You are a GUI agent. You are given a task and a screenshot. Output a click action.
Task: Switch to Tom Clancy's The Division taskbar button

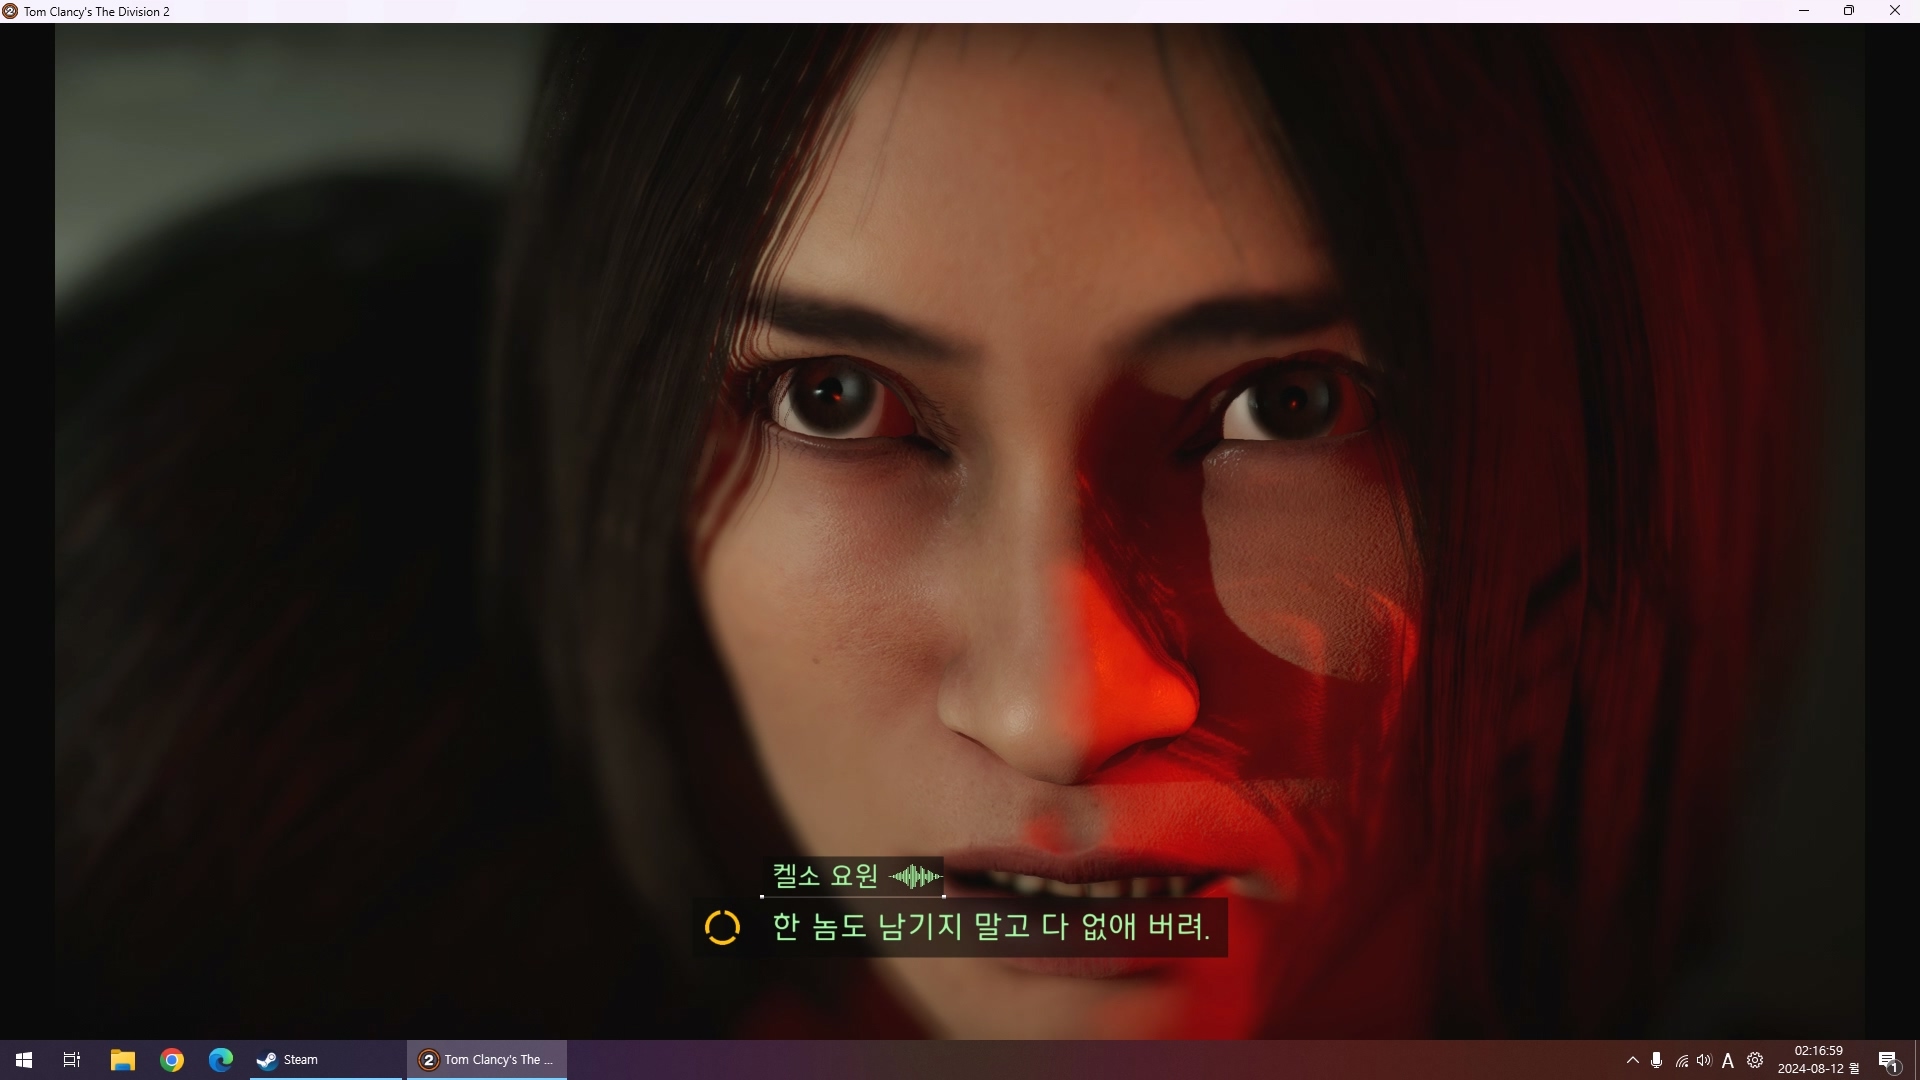click(487, 1060)
